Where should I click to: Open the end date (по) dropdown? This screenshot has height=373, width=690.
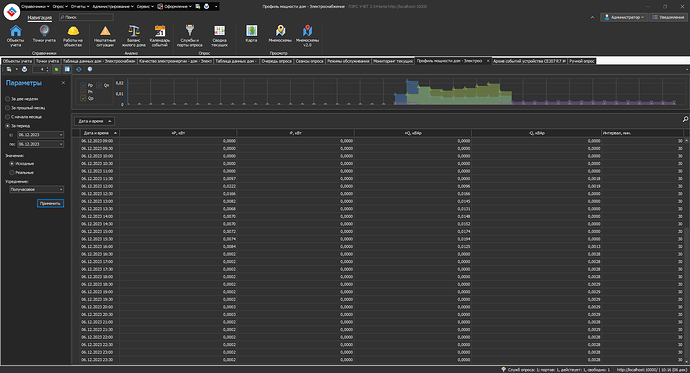coord(61,144)
